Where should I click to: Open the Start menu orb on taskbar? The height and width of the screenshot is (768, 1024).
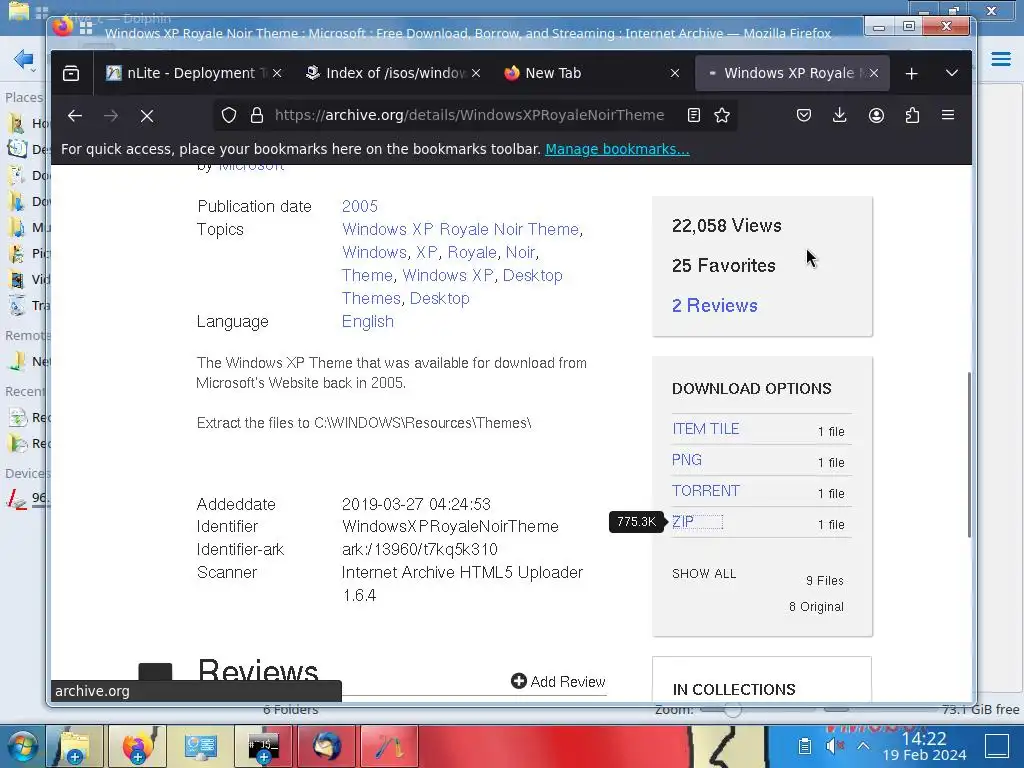[x=21, y=746]
